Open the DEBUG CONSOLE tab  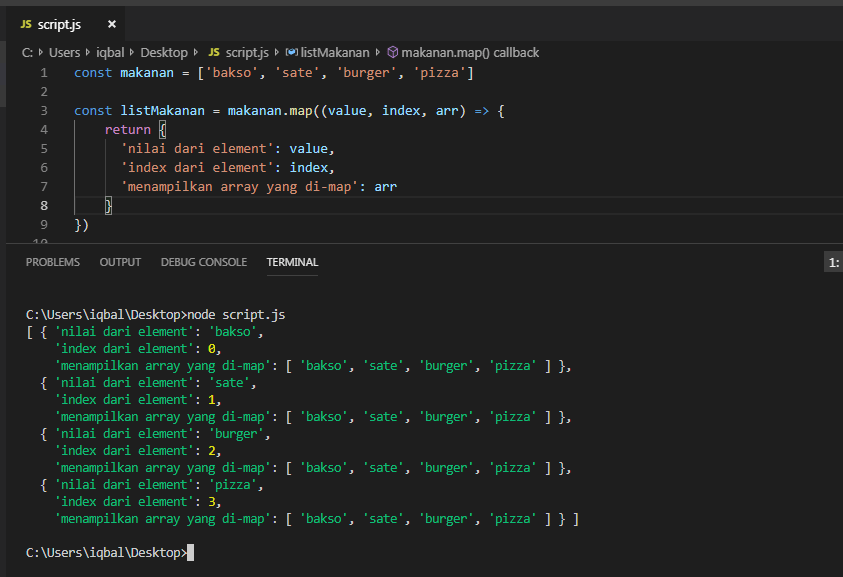[203, 262]
